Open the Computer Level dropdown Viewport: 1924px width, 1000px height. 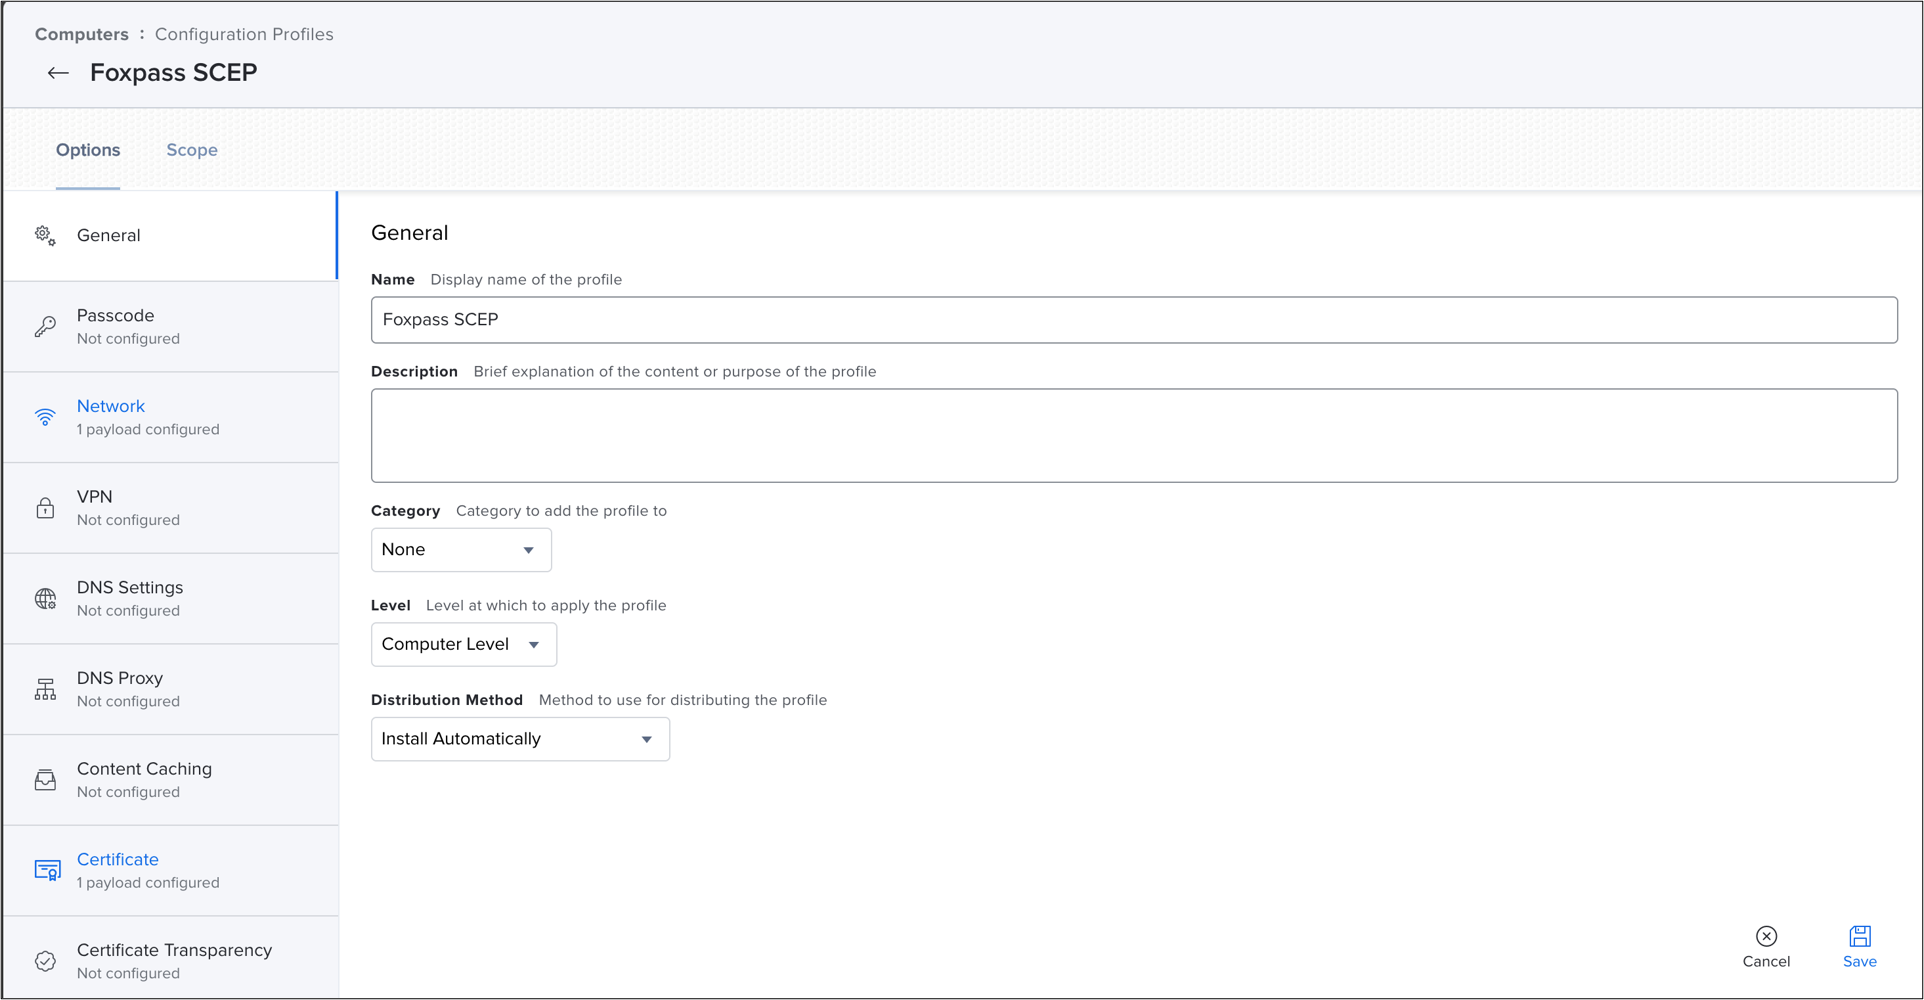tap(463, 645)
